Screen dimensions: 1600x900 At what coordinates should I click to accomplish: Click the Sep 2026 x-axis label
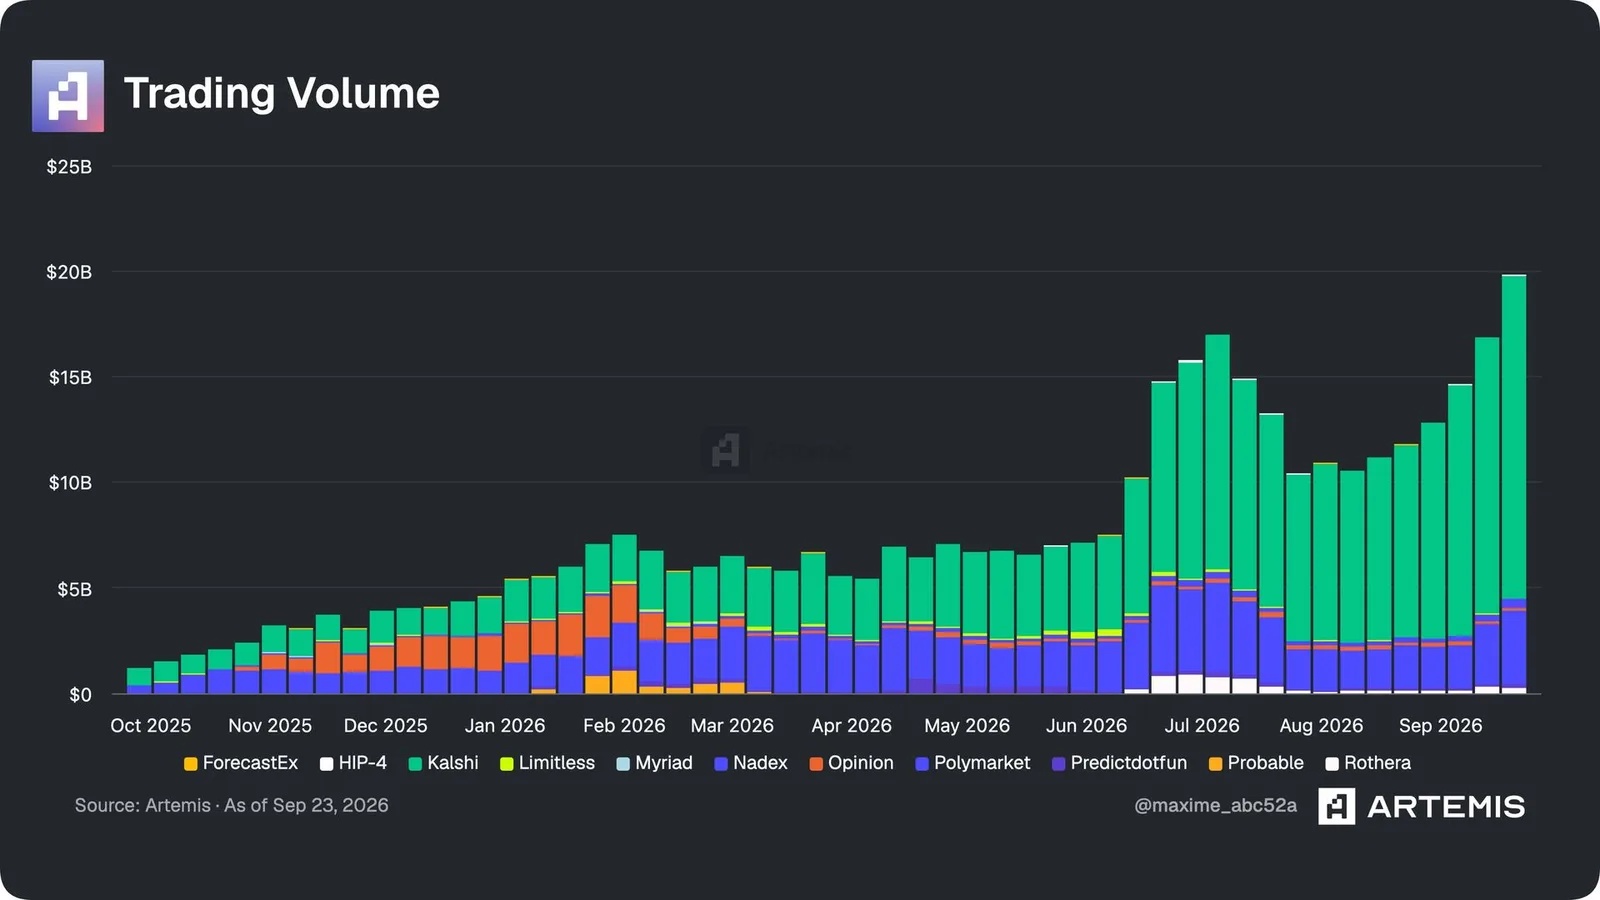1440,726
